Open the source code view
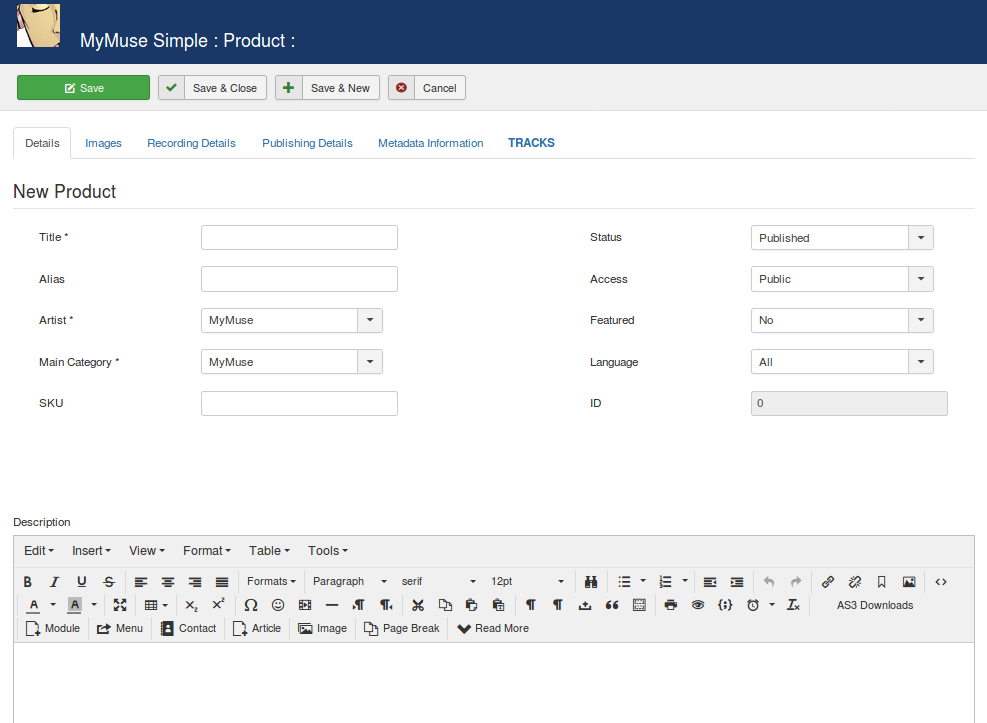This screenshot has height=723, width=987. [940, 581]
